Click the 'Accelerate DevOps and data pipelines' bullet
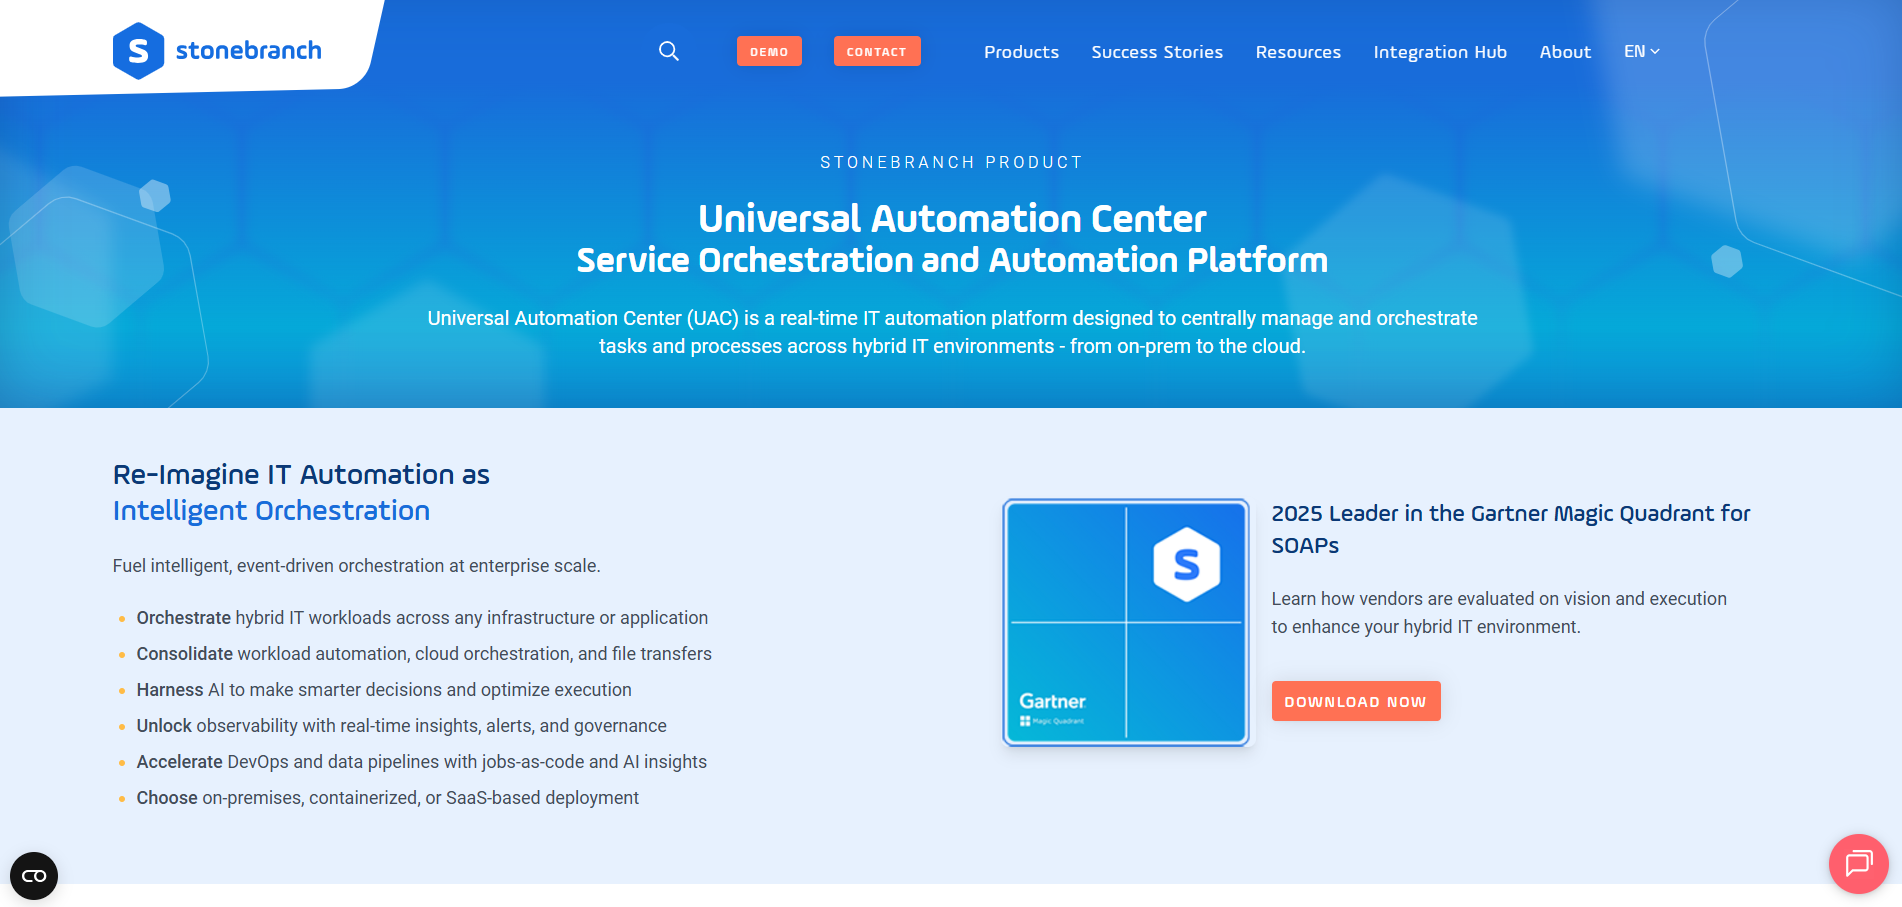The image size is (1902, 907). click(421, 762)
